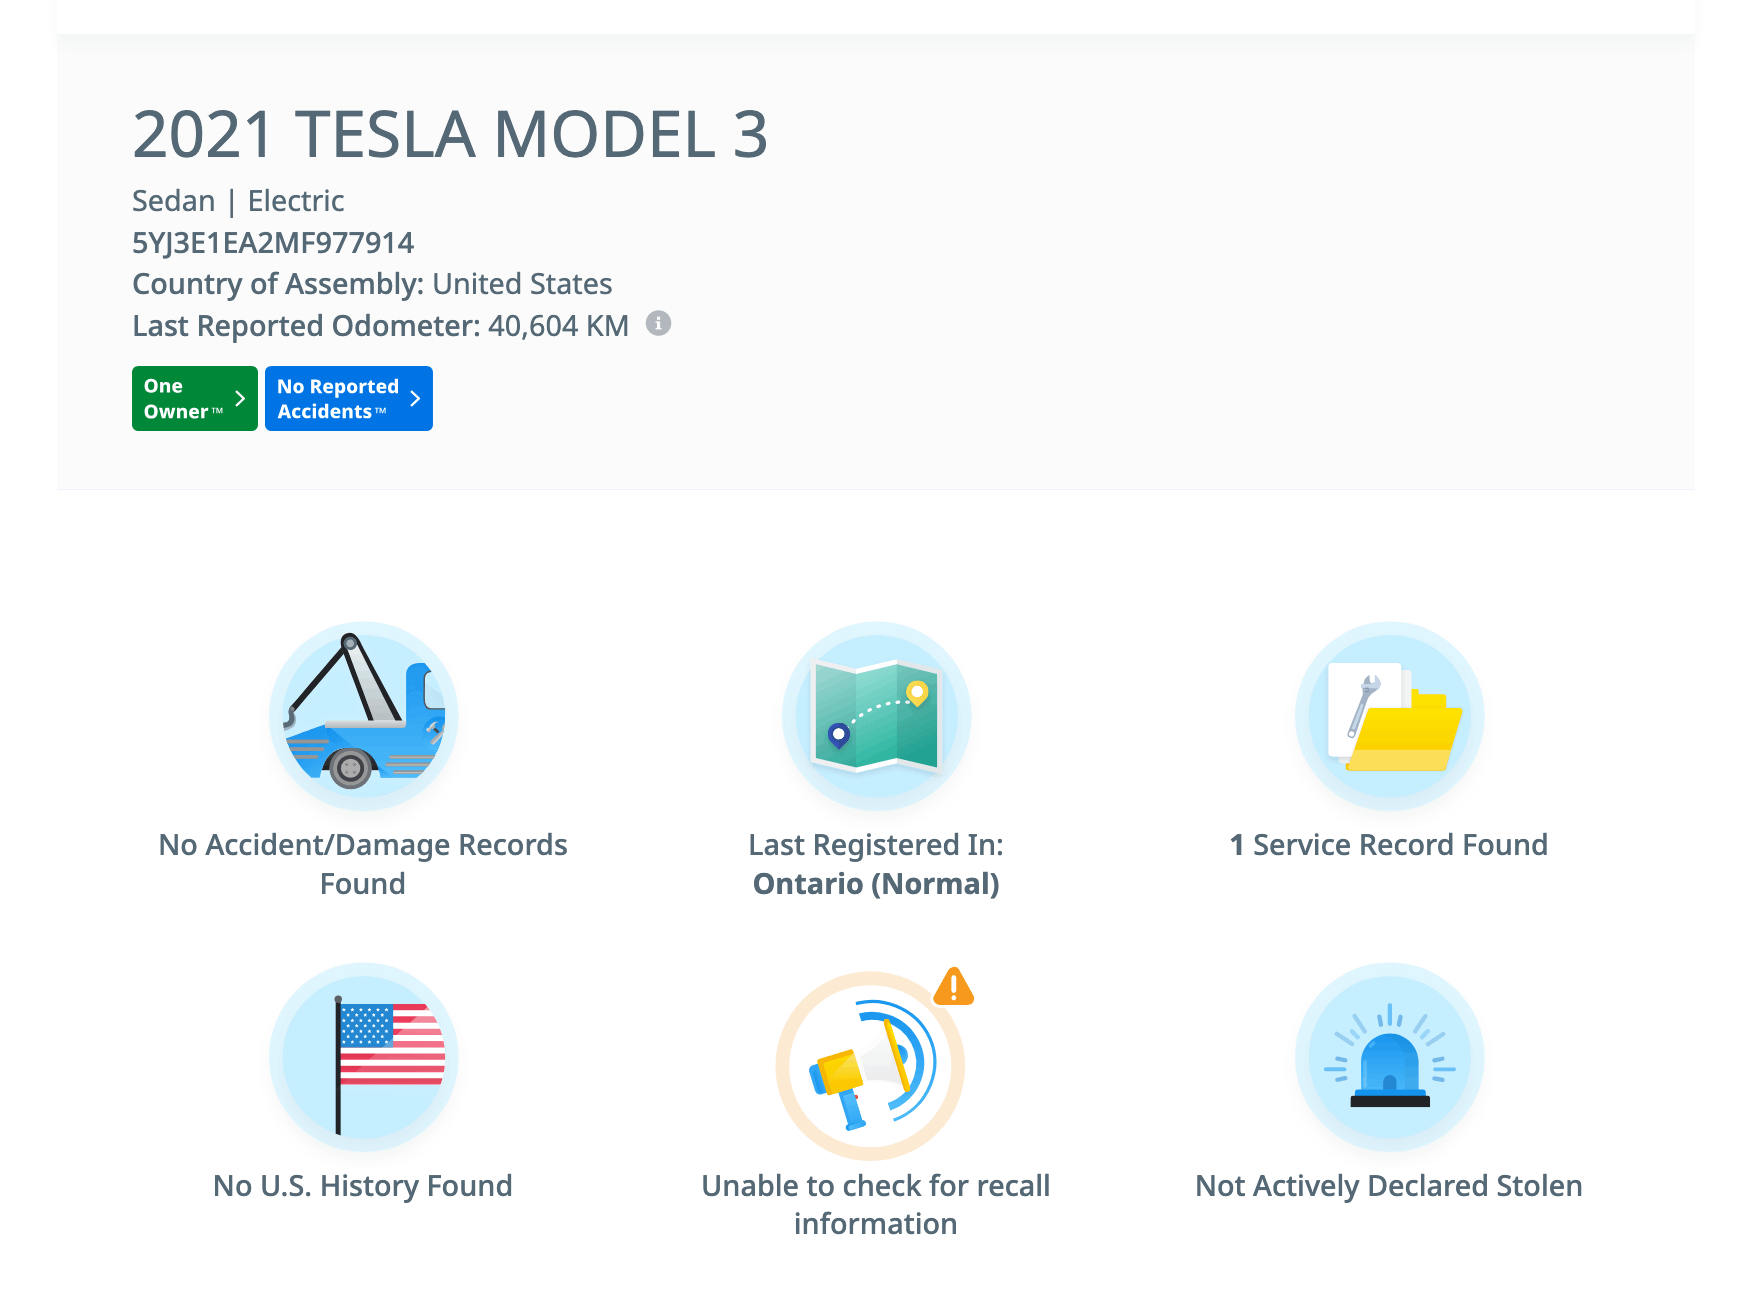Expand the One Owner chevron arrow
This screenshot has height=1292, width=1756.
pyautogui.click(x=240, y=398)
